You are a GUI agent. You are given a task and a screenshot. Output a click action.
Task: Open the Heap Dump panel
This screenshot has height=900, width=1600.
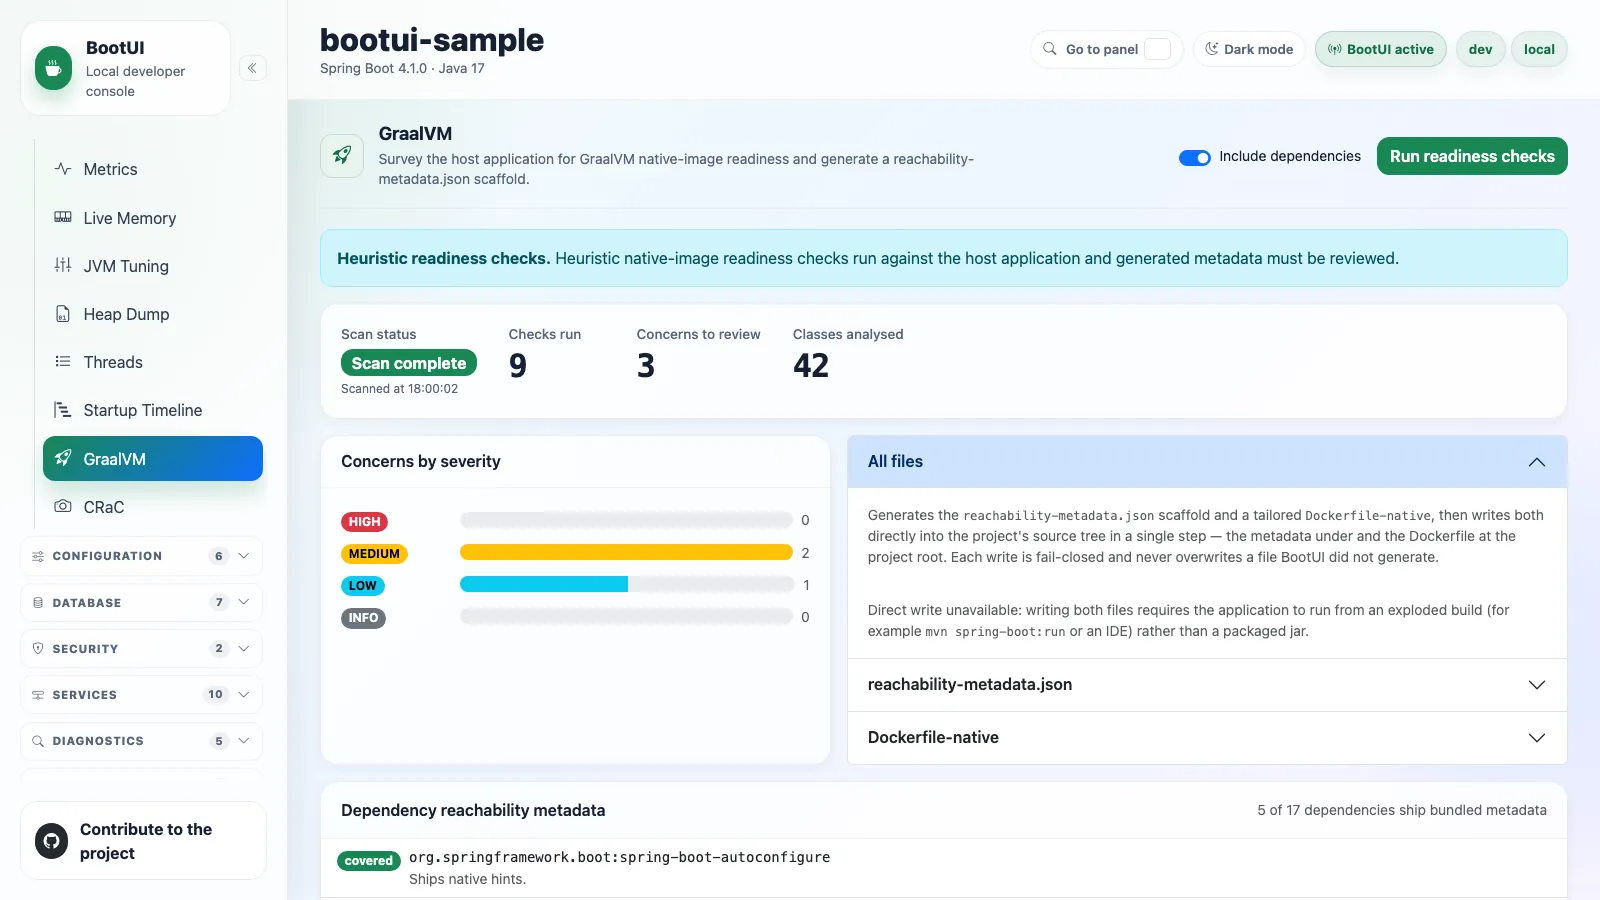pos(153,313)
